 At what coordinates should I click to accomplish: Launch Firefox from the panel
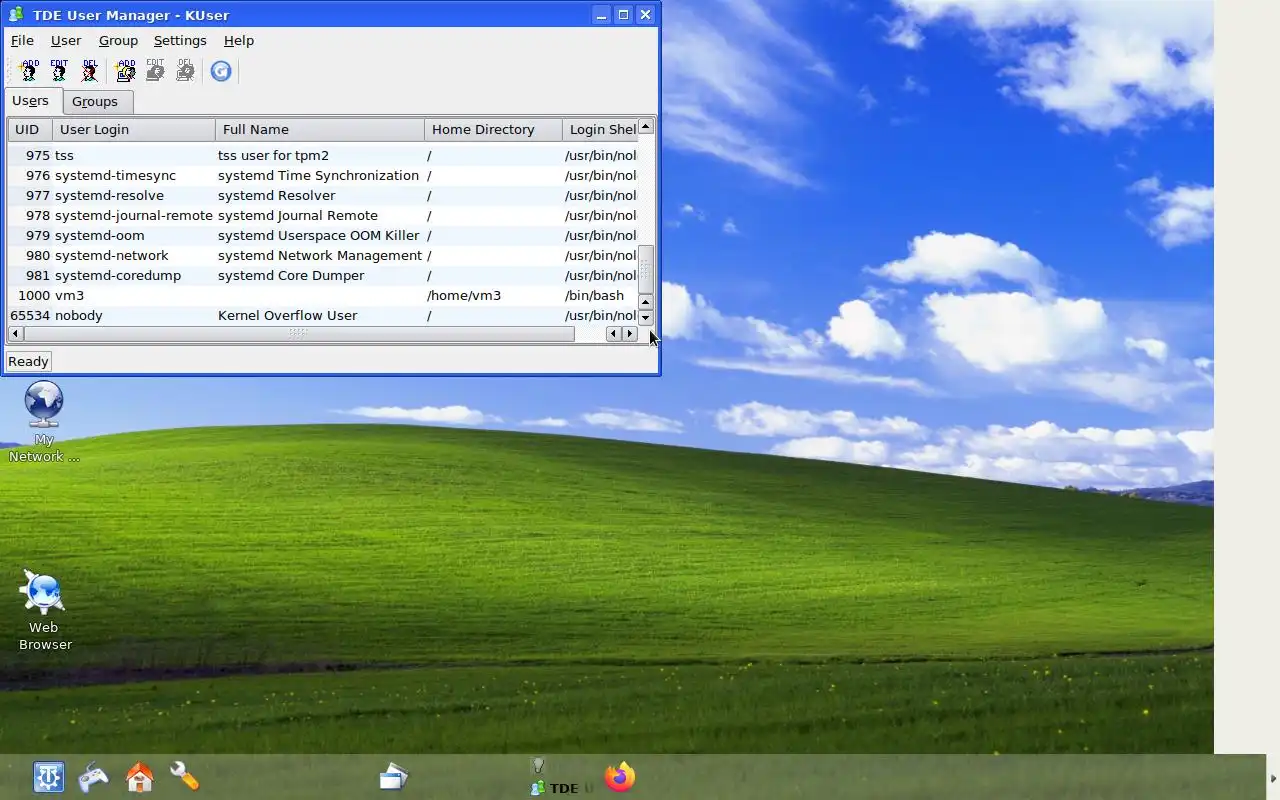(x=620, y=777)
